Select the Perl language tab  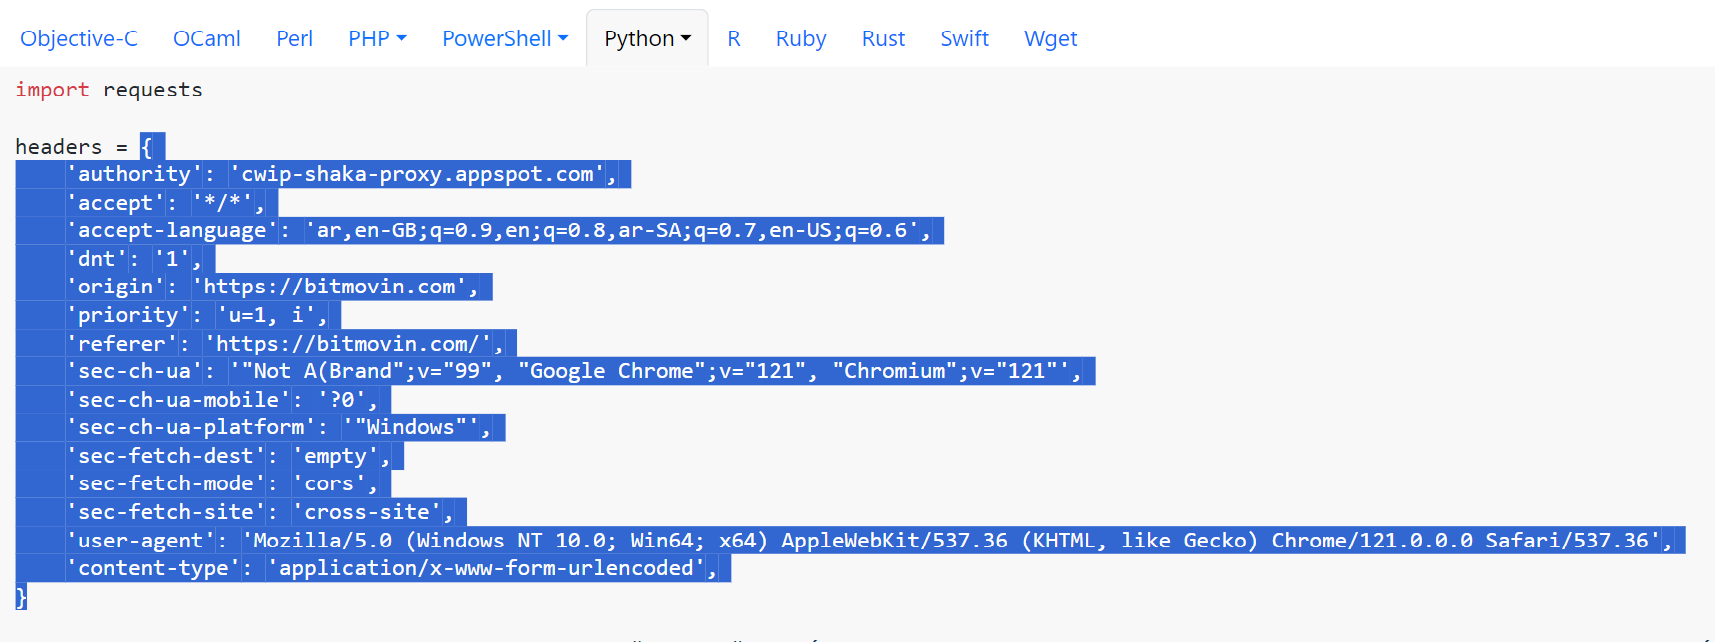click(294, 39)
